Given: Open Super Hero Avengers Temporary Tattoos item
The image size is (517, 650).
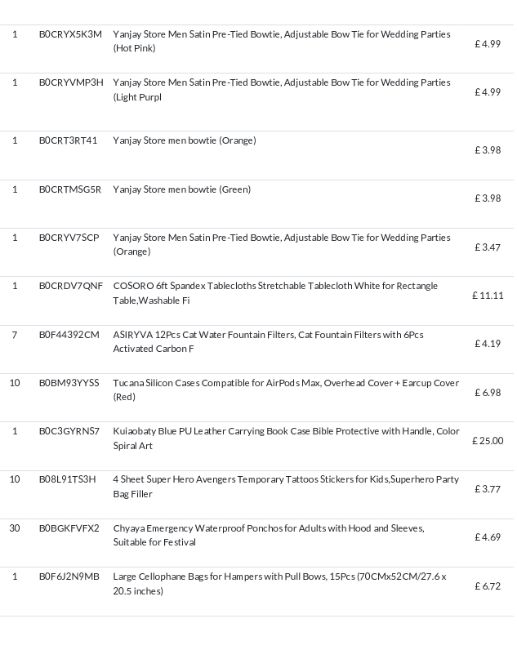Looking at the screenshot, I should click(286, 487).
